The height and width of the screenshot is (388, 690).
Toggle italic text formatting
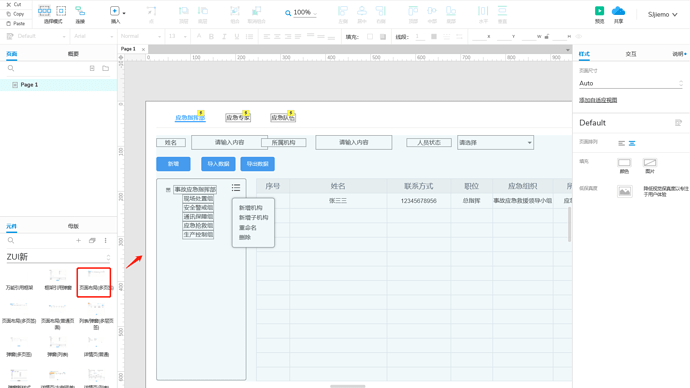(x=224, y=37)
